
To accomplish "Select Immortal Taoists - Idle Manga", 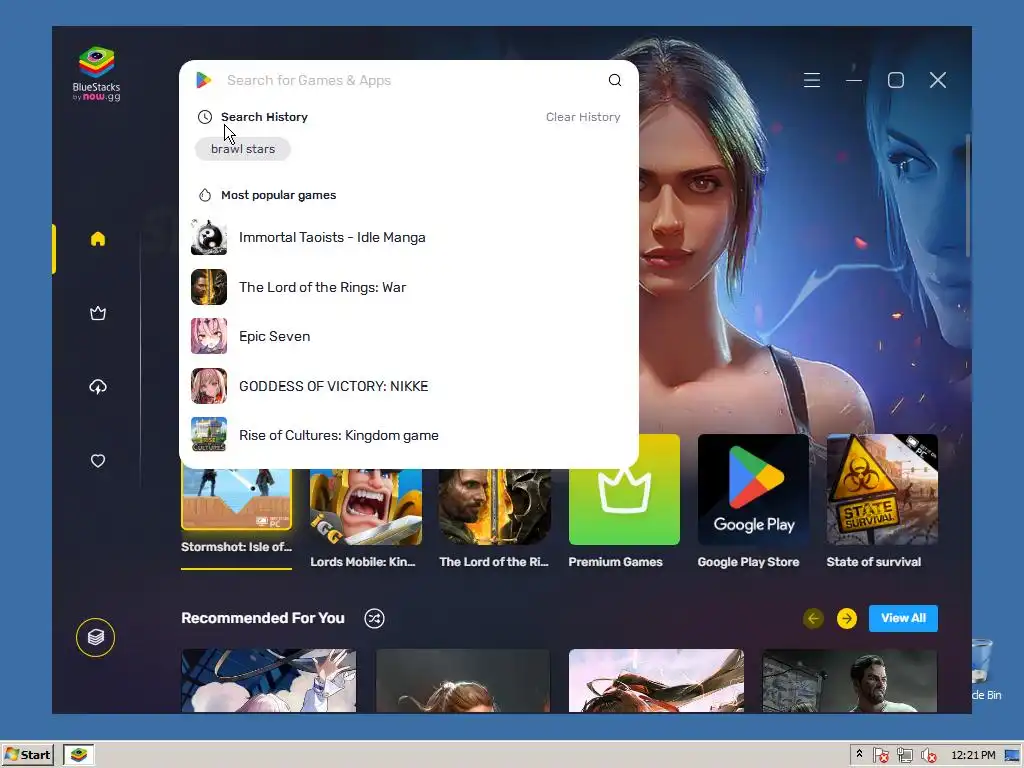I will 408,238.
